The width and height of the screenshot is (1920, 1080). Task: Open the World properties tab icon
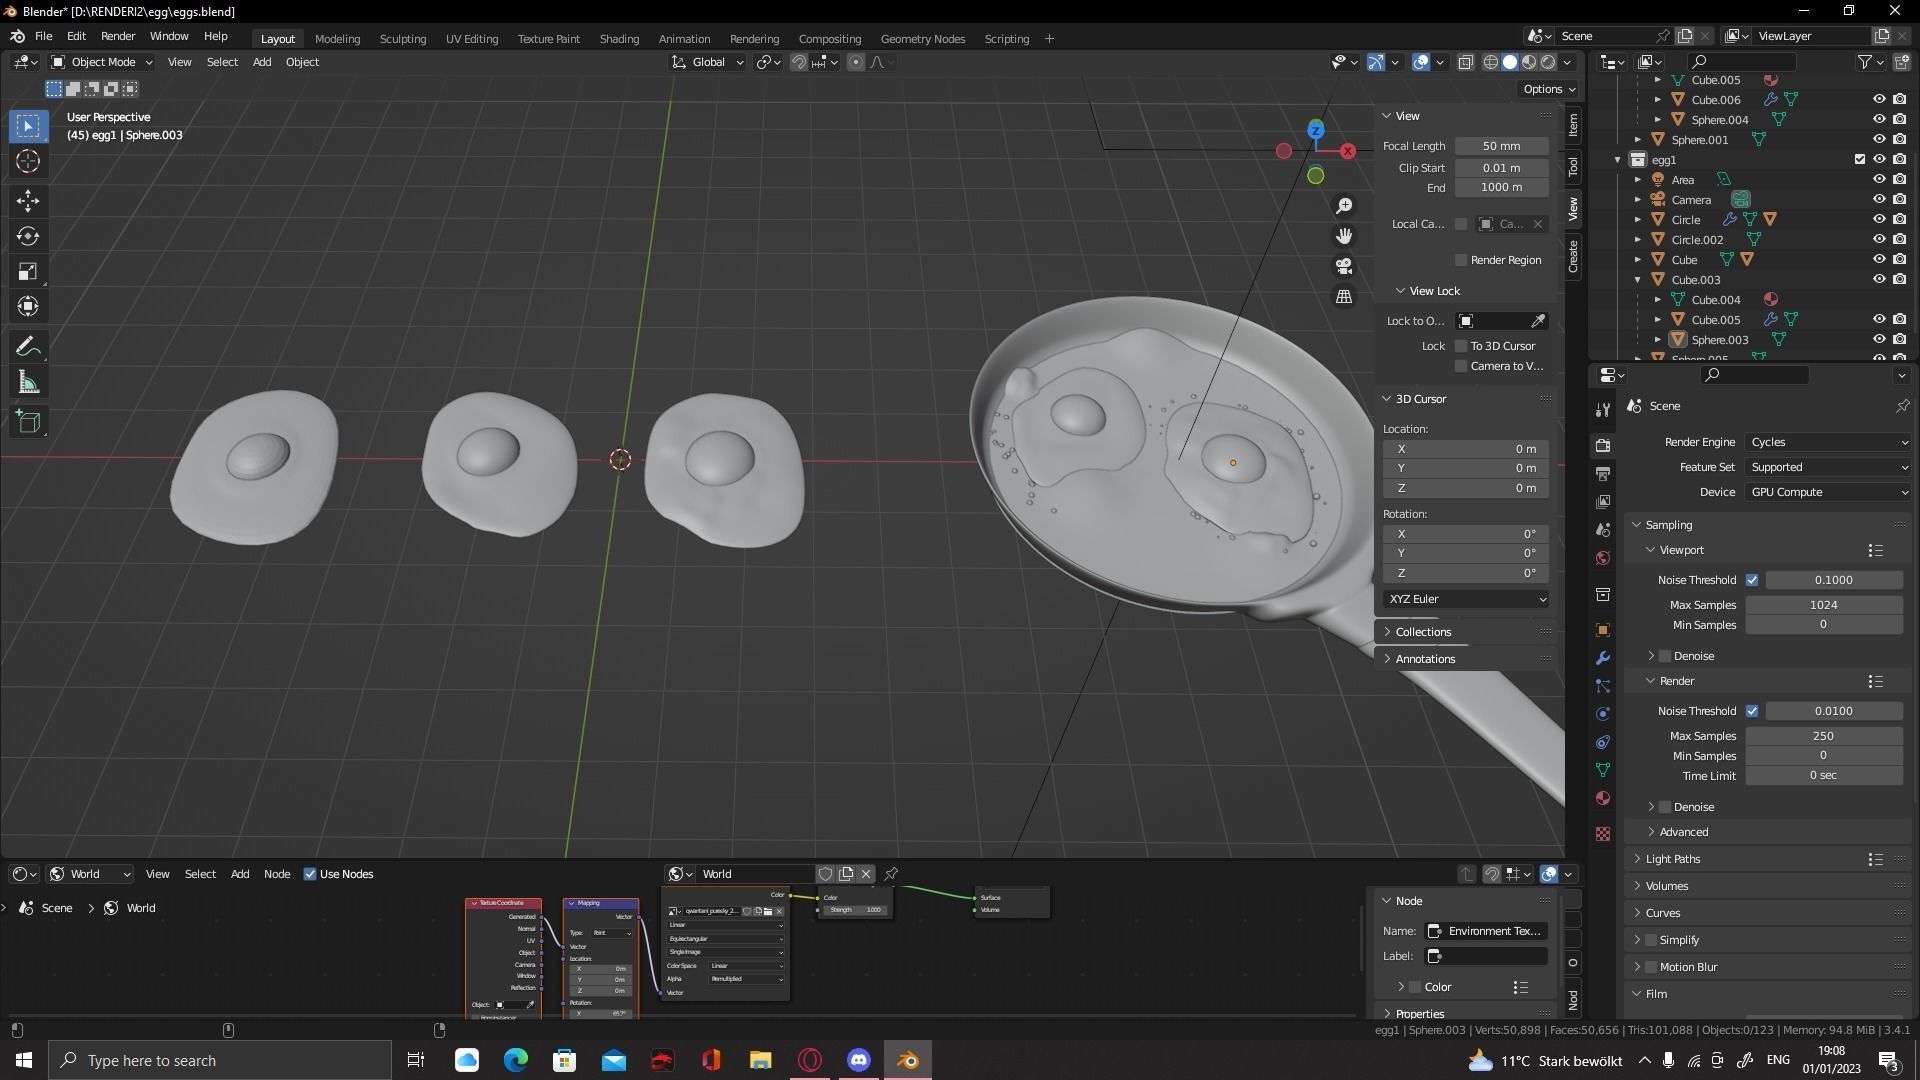(1603, 557)
